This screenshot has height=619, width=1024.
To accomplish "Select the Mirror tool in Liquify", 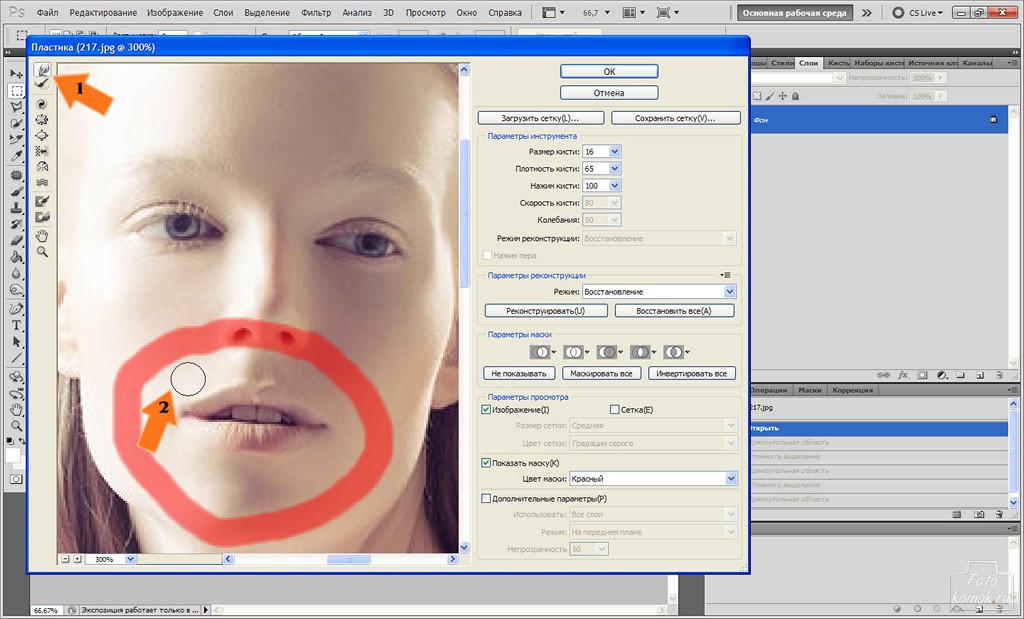I will tap(42, 167).
